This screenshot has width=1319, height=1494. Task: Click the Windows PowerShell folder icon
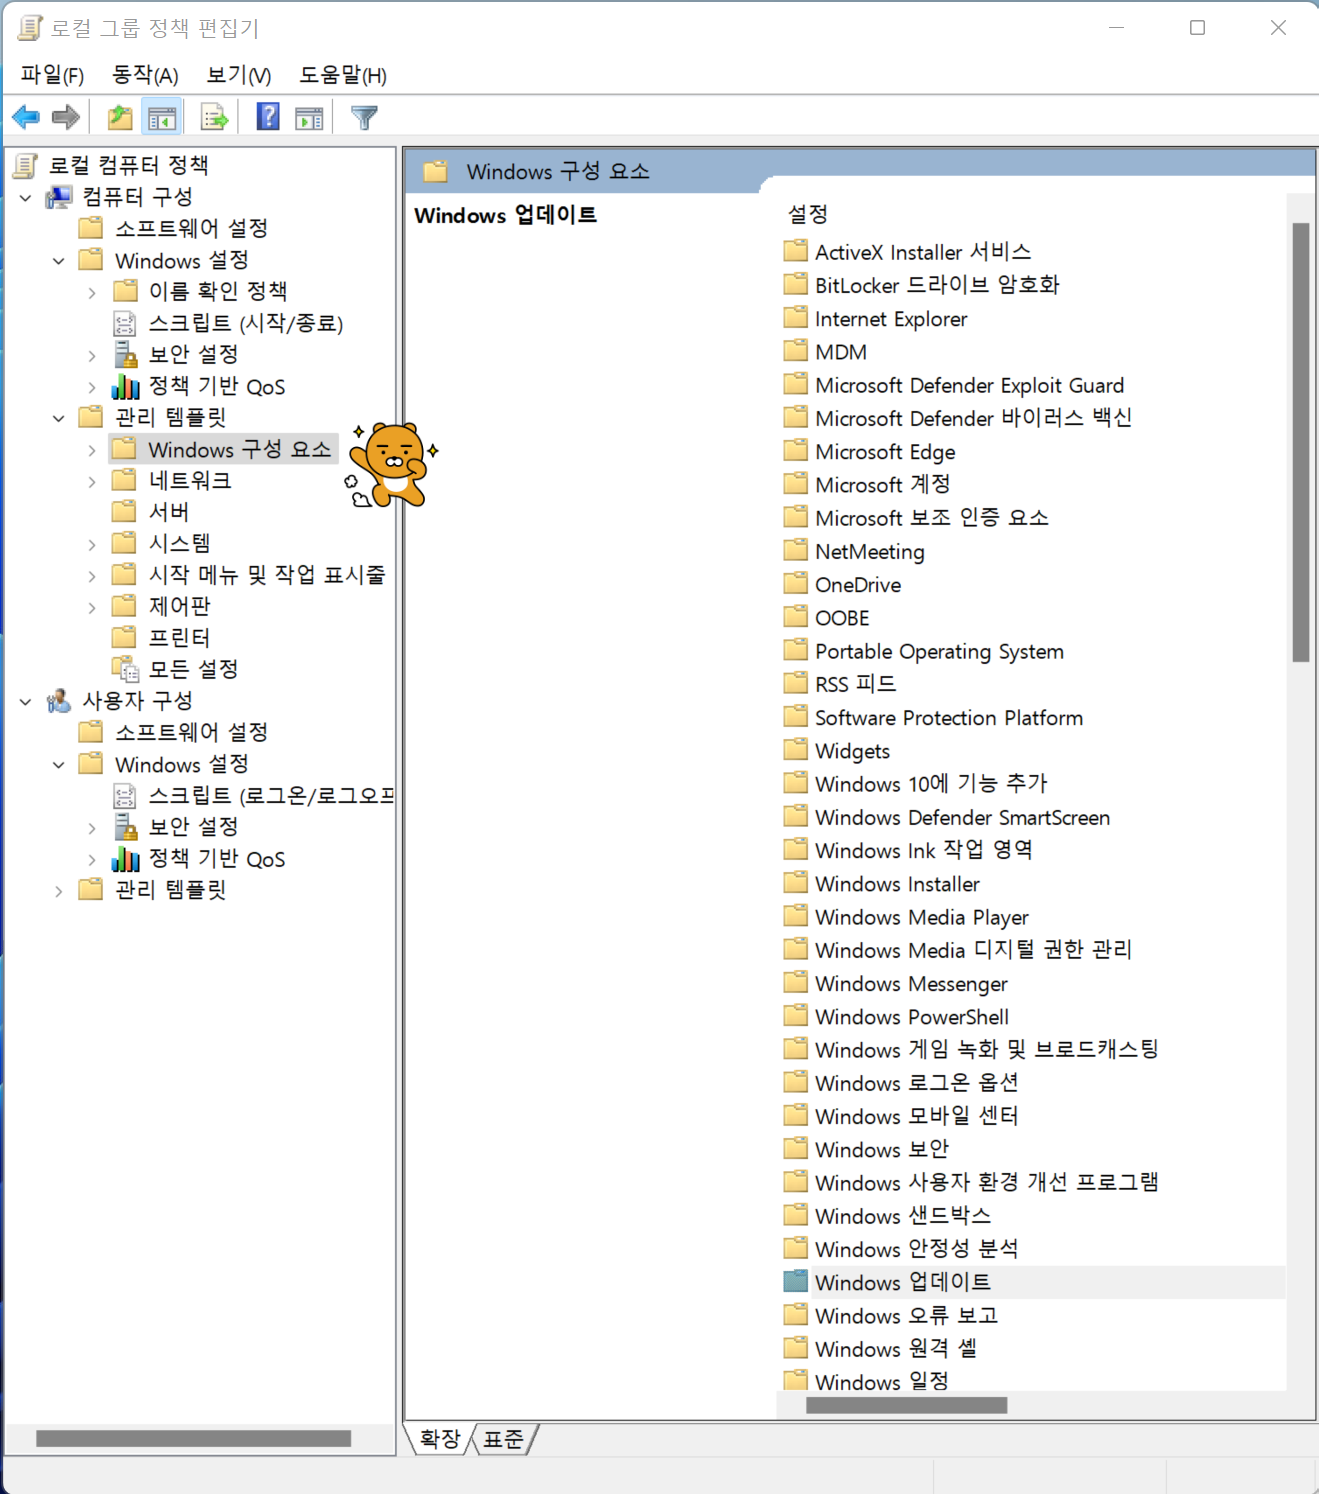(x=796, y=1016)
